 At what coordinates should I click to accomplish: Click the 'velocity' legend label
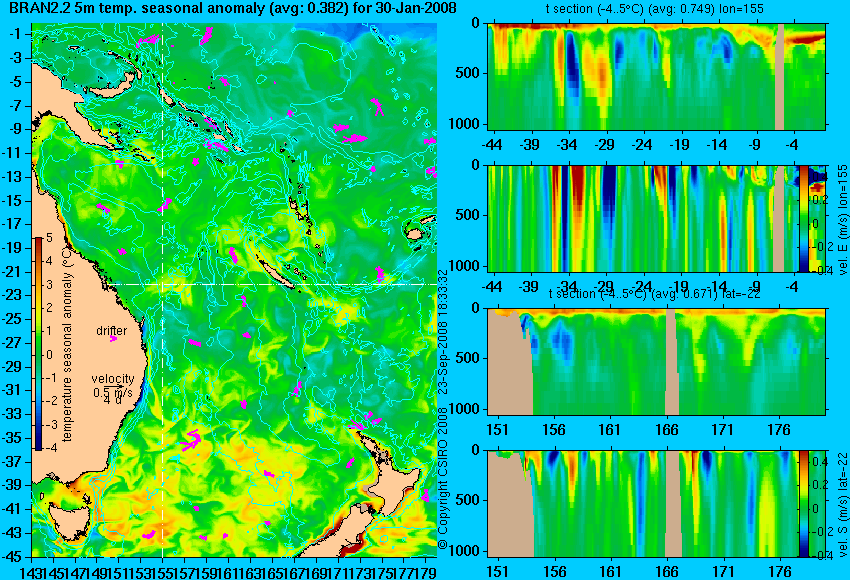coord(113,379)
